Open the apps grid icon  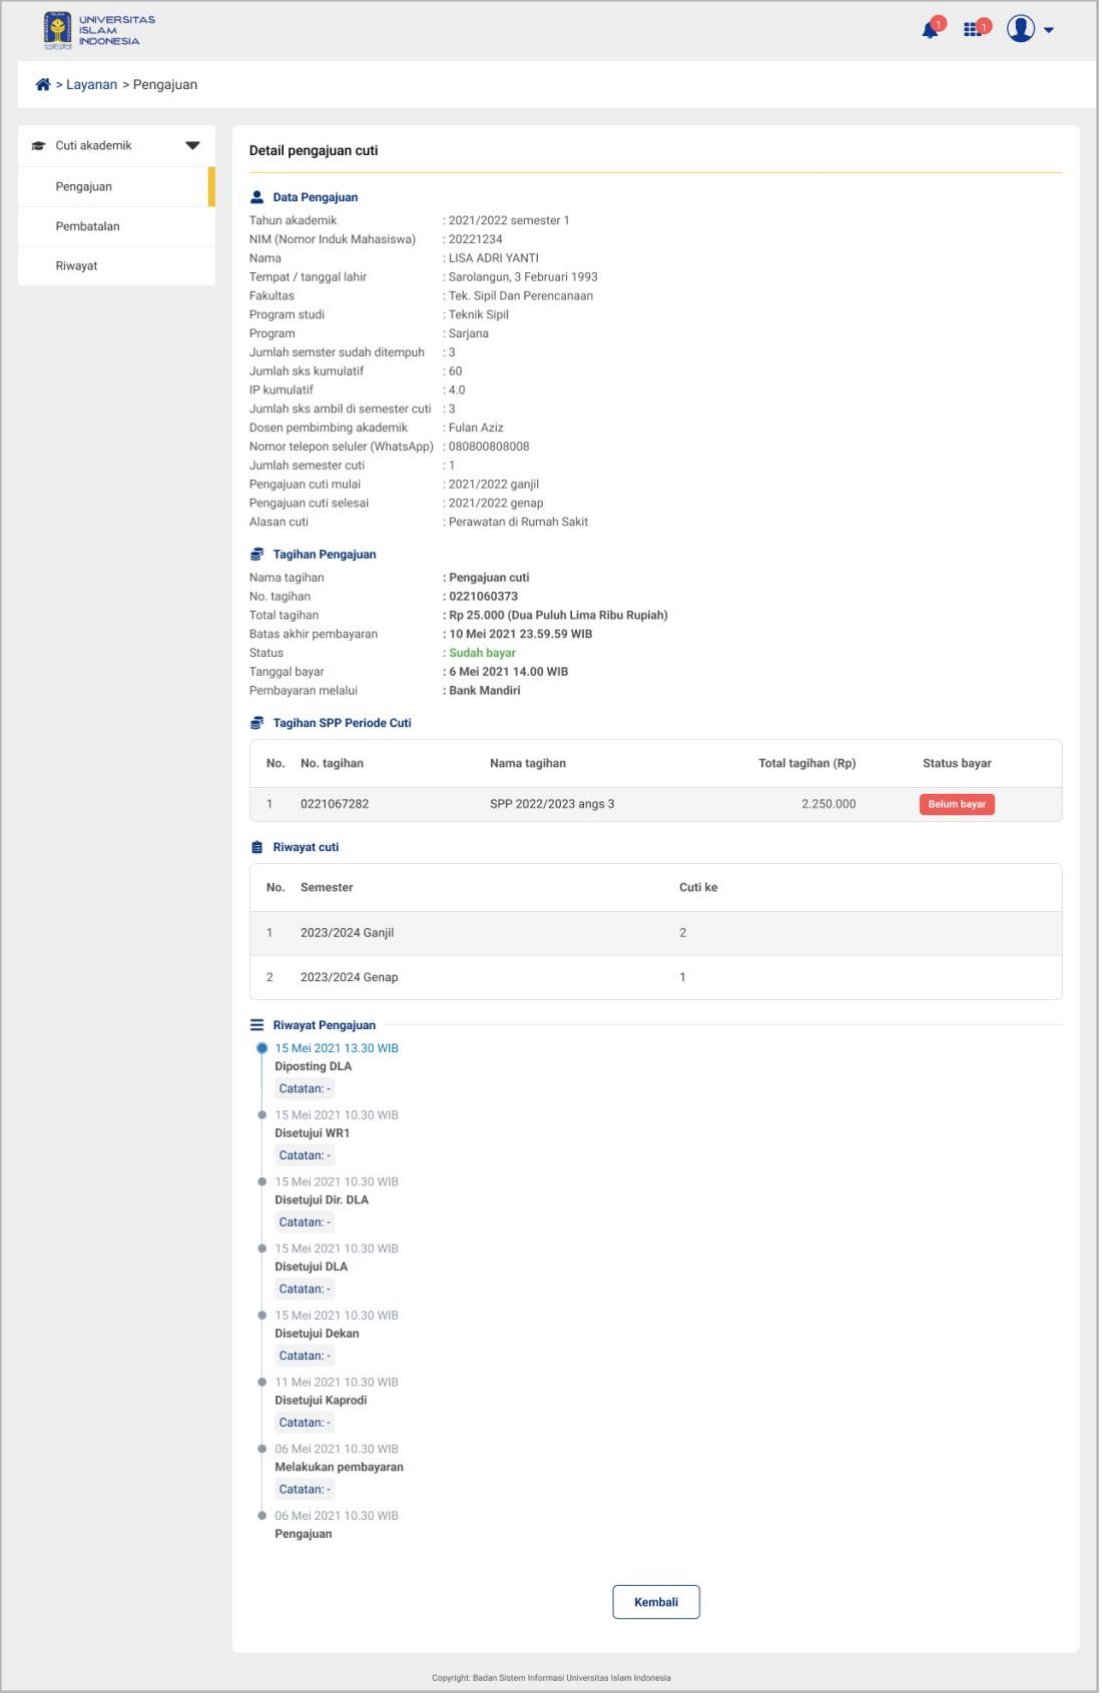coord(973,30)
